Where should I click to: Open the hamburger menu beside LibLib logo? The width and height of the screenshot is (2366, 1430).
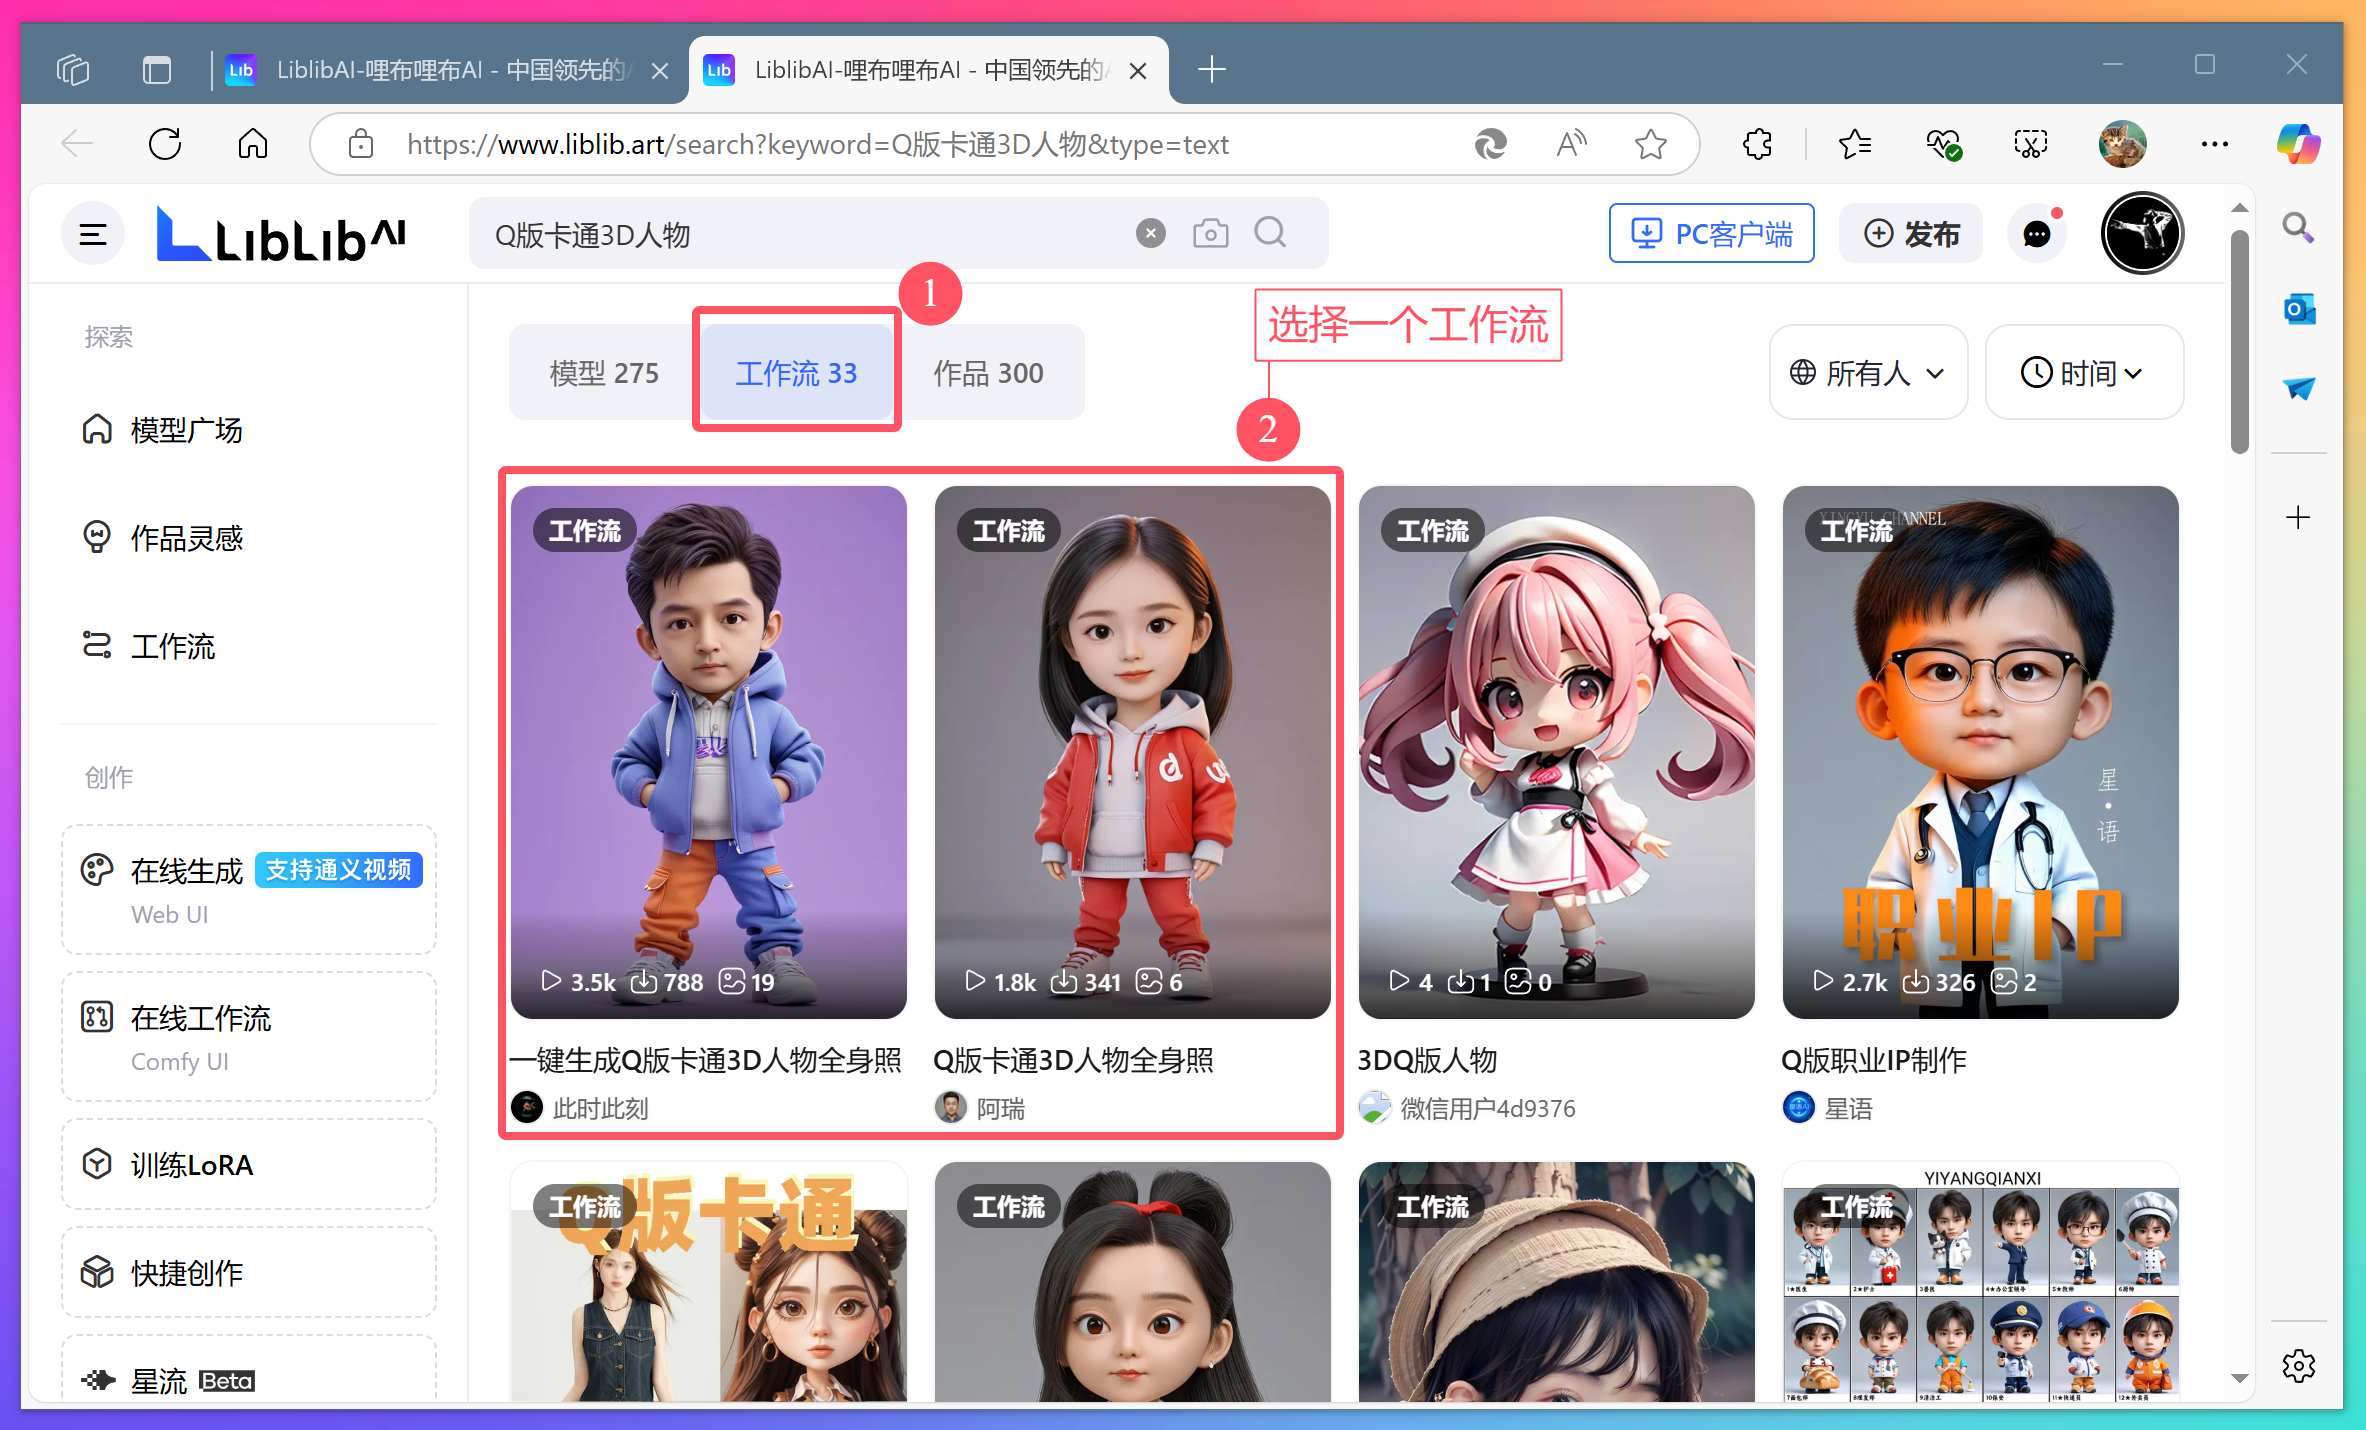(x=93, y=235)
